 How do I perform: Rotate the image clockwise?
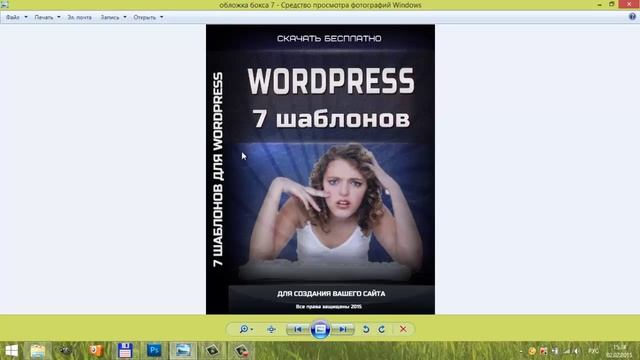pos(382,329)
